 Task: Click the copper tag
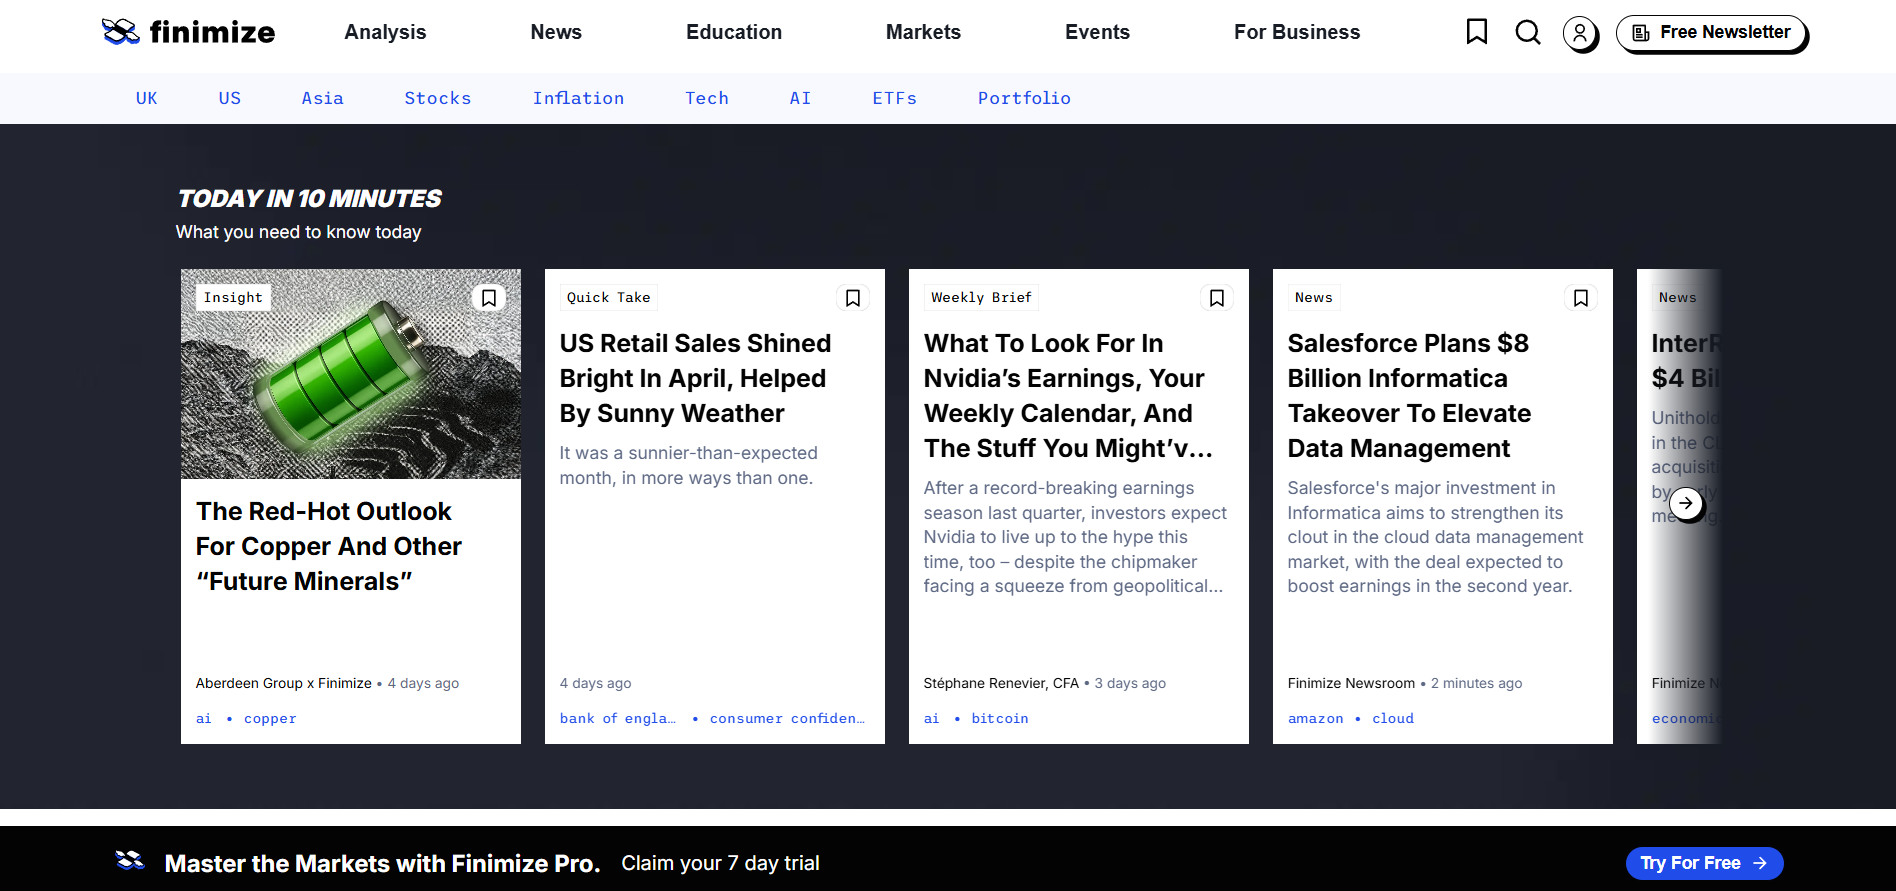click(x=270, y=718)
